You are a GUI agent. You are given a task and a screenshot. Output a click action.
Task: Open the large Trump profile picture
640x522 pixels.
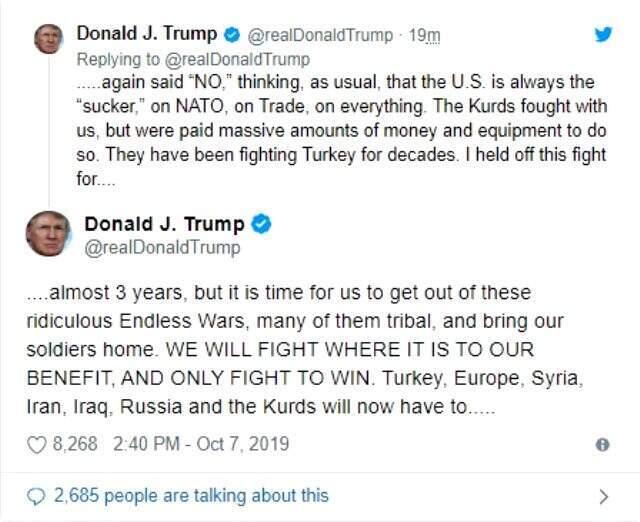[x=48, y=233]
